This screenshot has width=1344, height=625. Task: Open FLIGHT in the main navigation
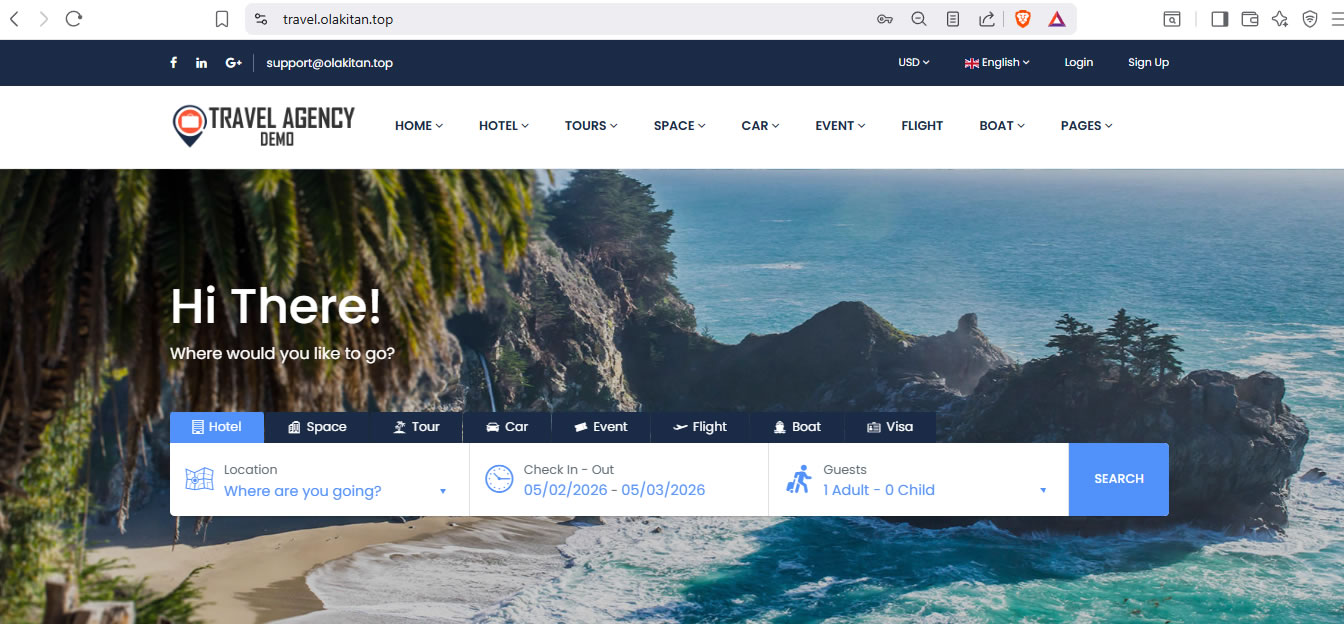pyautogui.click(x=922, y=125)
